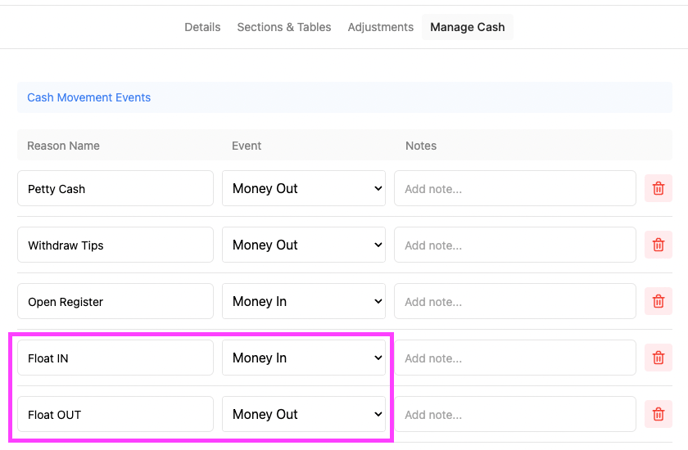The height and width of the screenshot is (450, 688).
Task: Remove the Float OUT reason
Action: [658, 414]
